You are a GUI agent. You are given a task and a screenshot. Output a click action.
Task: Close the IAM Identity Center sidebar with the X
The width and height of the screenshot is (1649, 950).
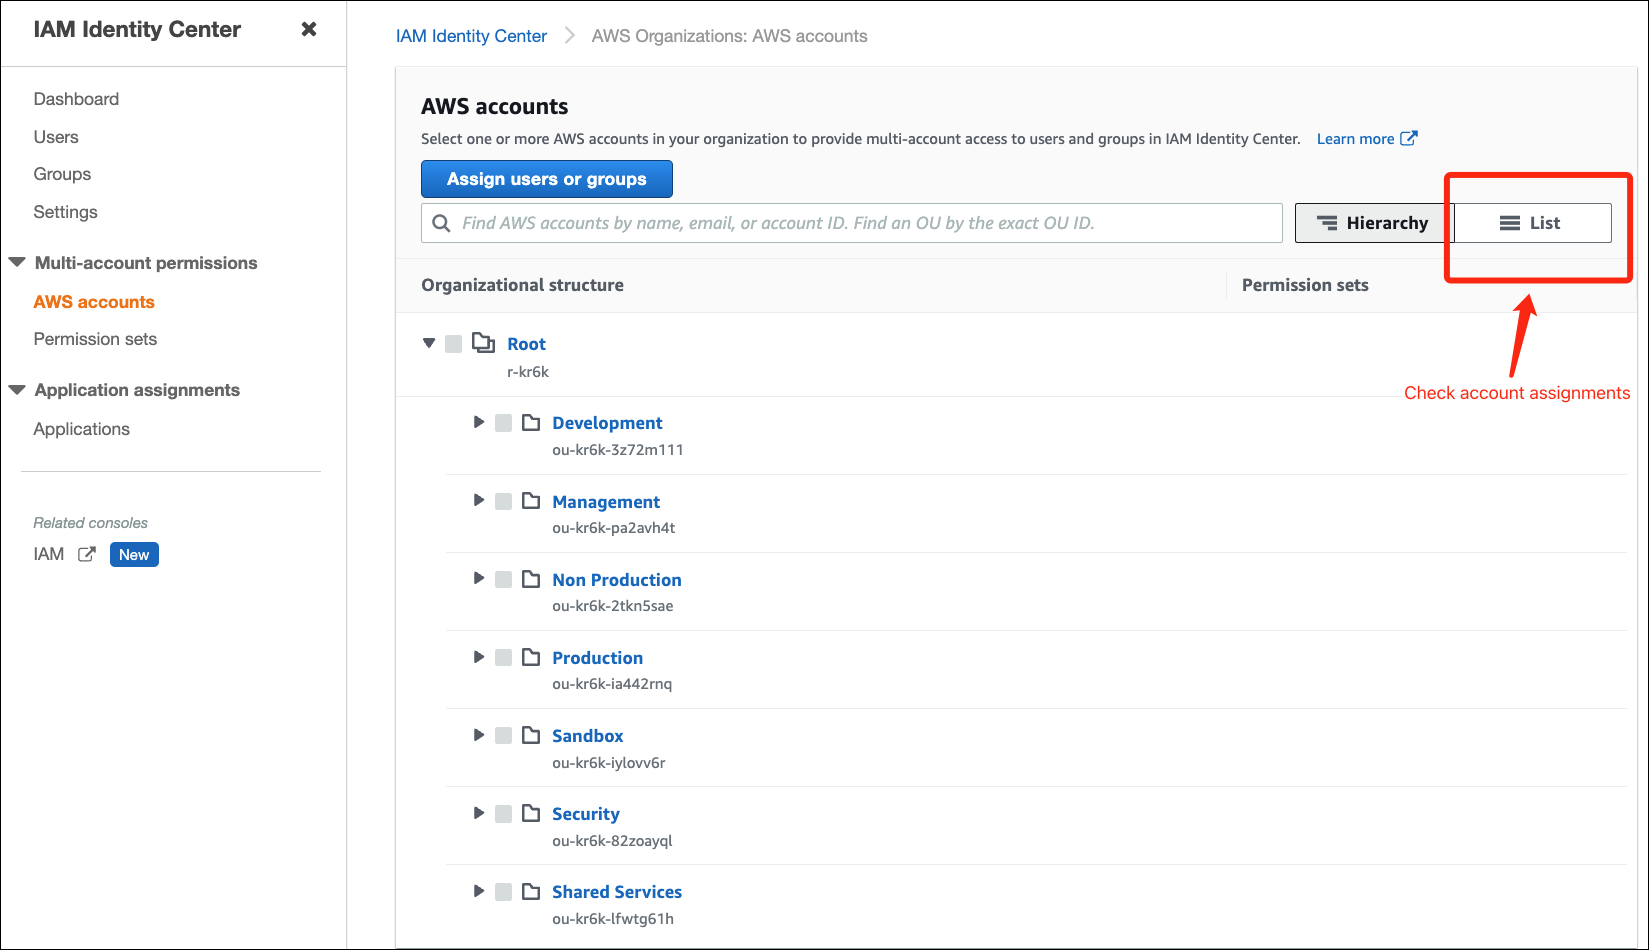[308, 29]
